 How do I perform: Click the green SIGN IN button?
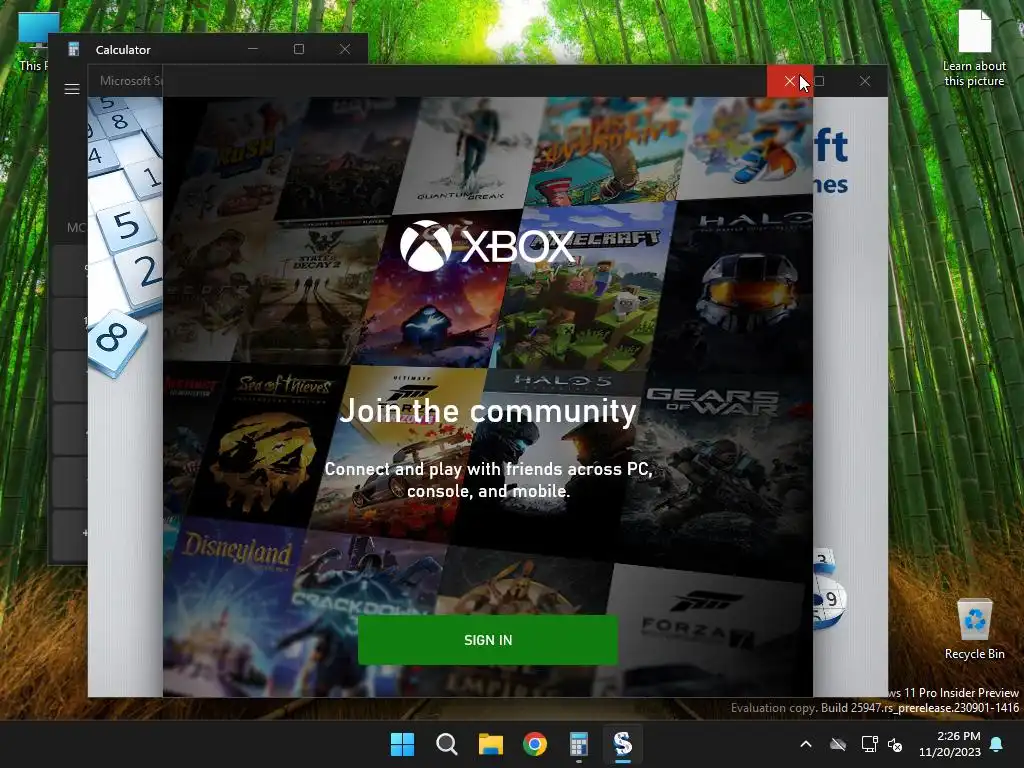[x=488, y=640]
